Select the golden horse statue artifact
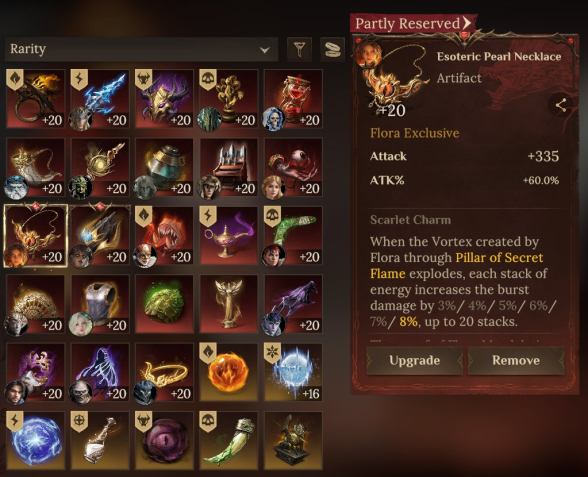588x477 pixels. pyautogui.click(x=293, y=441)
